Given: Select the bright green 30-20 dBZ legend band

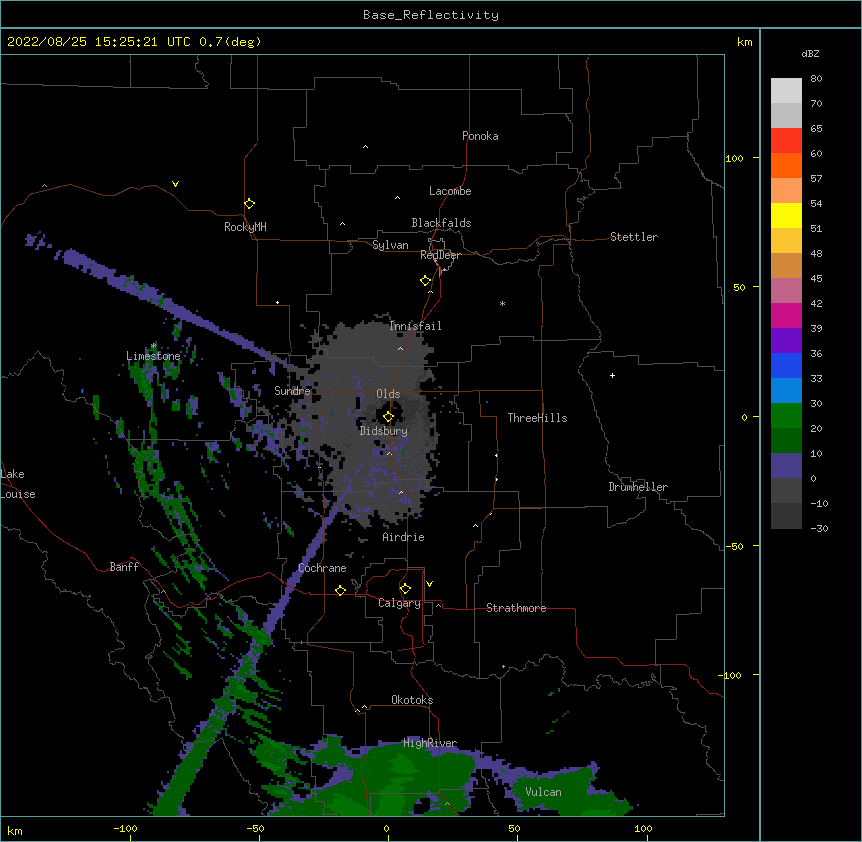Looking at the screenshot, I should (786, 416).
